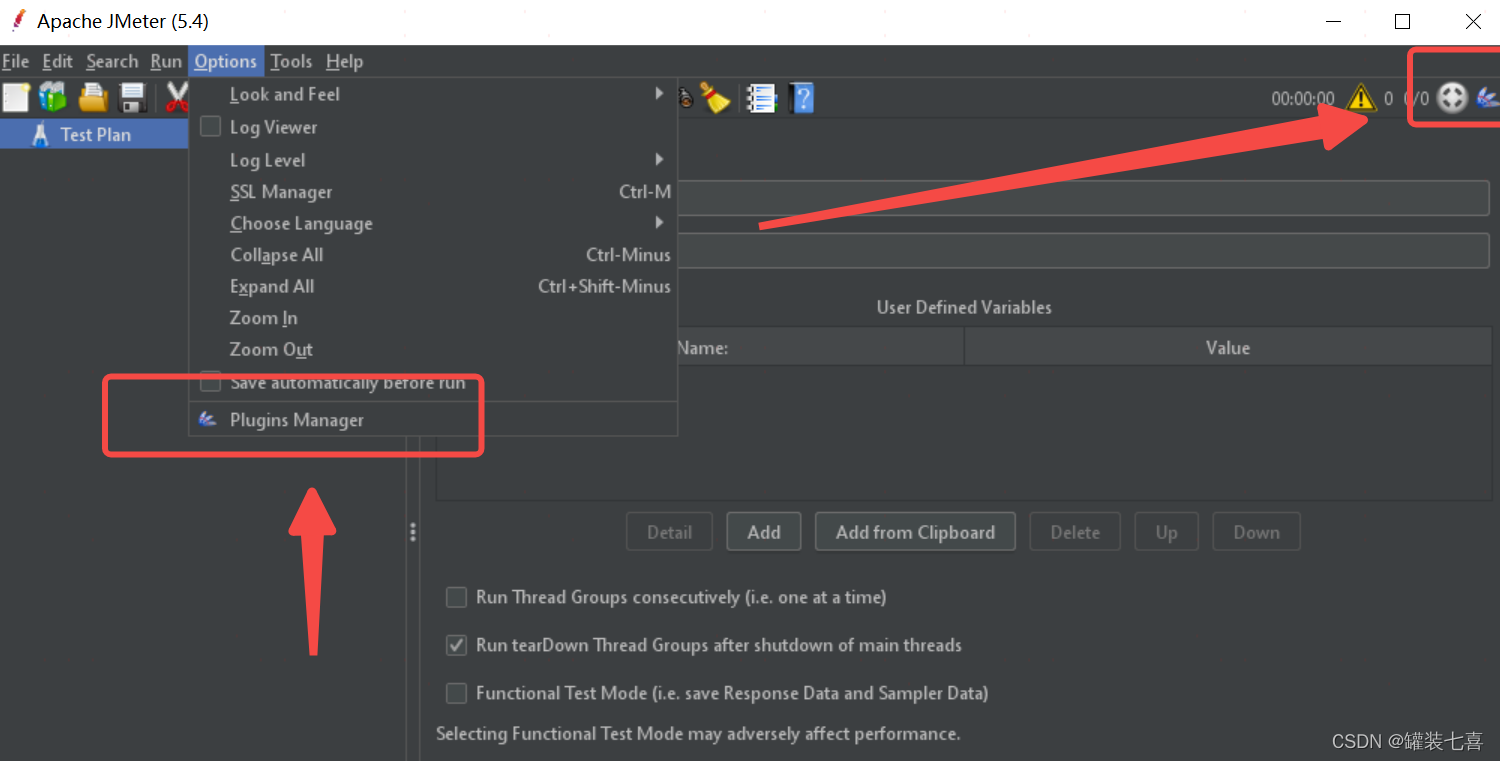The width and height of the screenshot is (1500, 761).
Task: Click the vertical dots panel splitter handle
Action: pyautogui.click(x=412, y=532)
